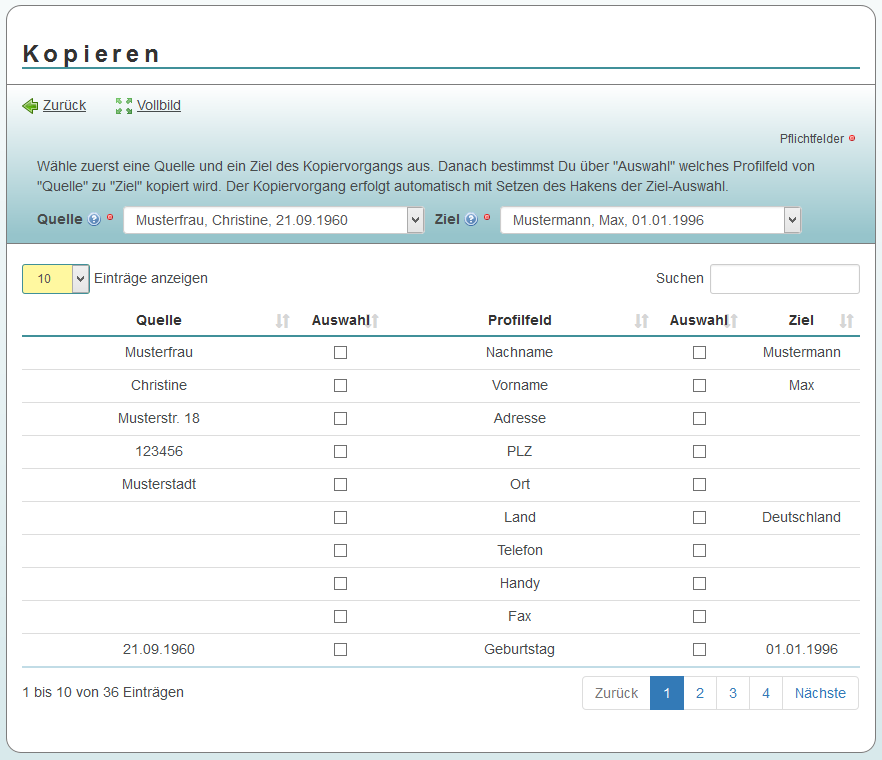Click the Nächste pagination button
The height and width of the screenshot is (760, 882).
pyautogui.click(x=820, y=693)
